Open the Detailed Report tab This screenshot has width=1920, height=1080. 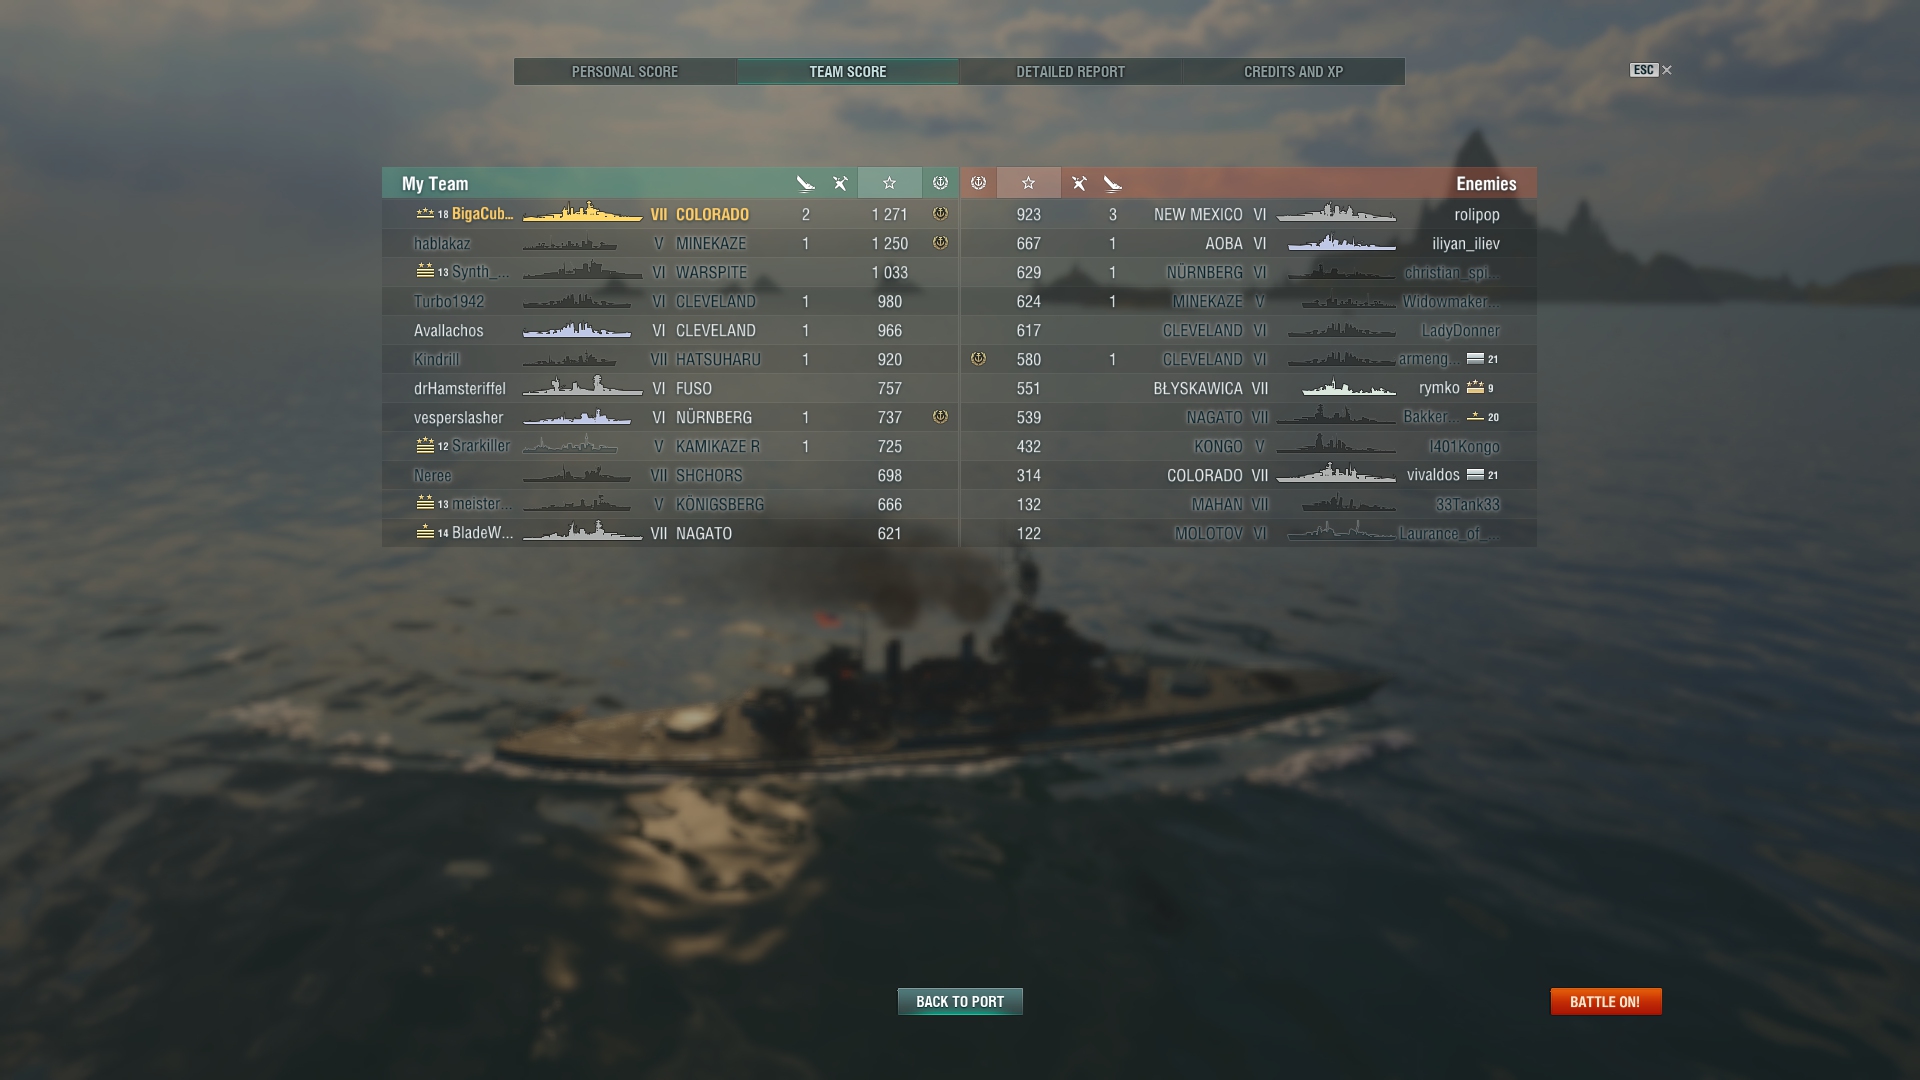(1071, 72)
